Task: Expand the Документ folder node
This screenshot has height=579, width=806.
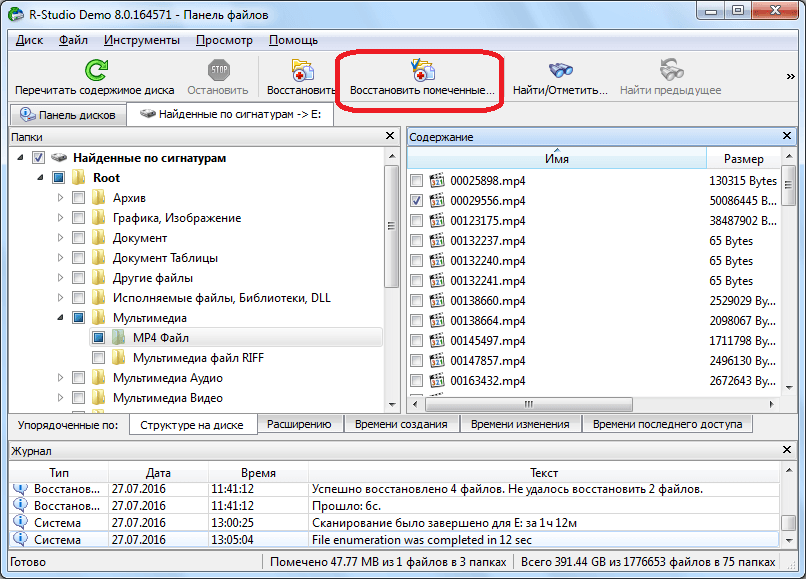Action: (60, 238)
